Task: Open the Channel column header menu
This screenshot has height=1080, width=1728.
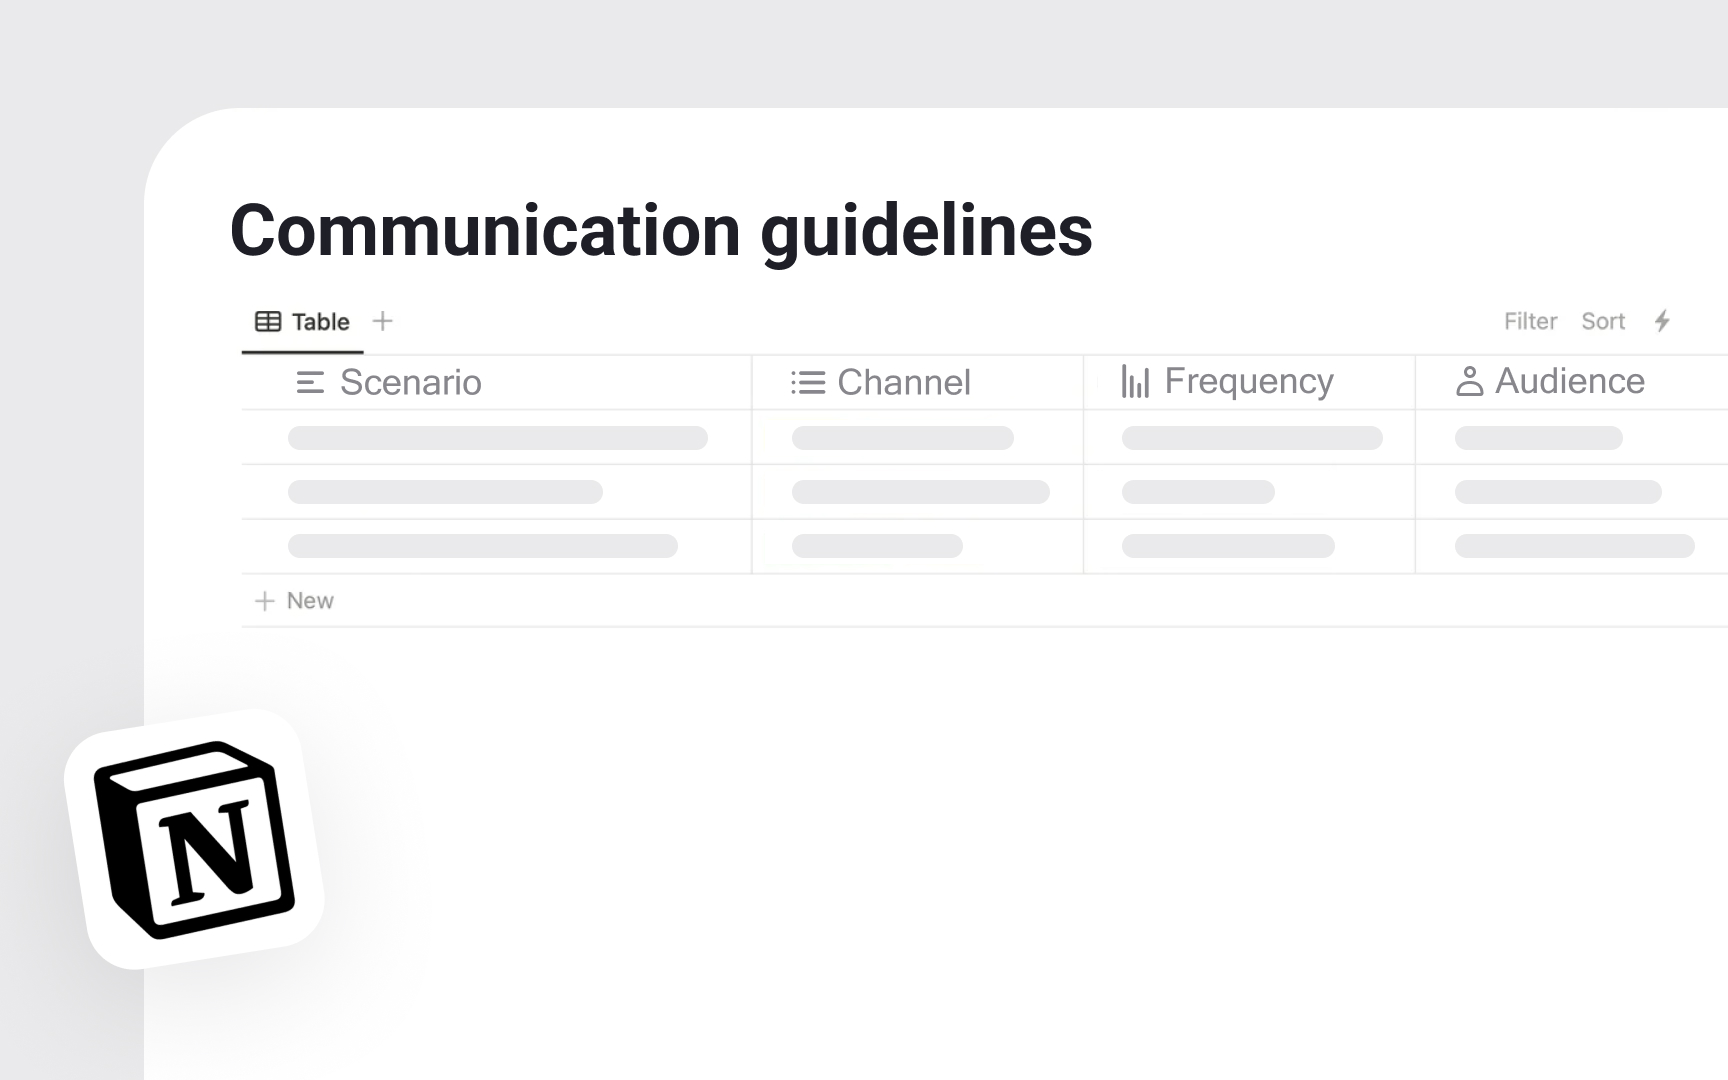Action: pyautogui.click(x=905, y=381)
